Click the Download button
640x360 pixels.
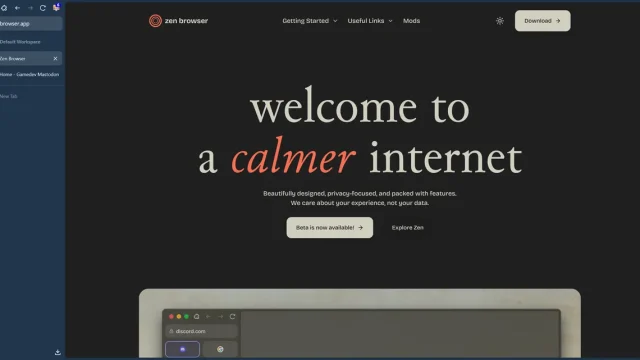click(542, 21)
